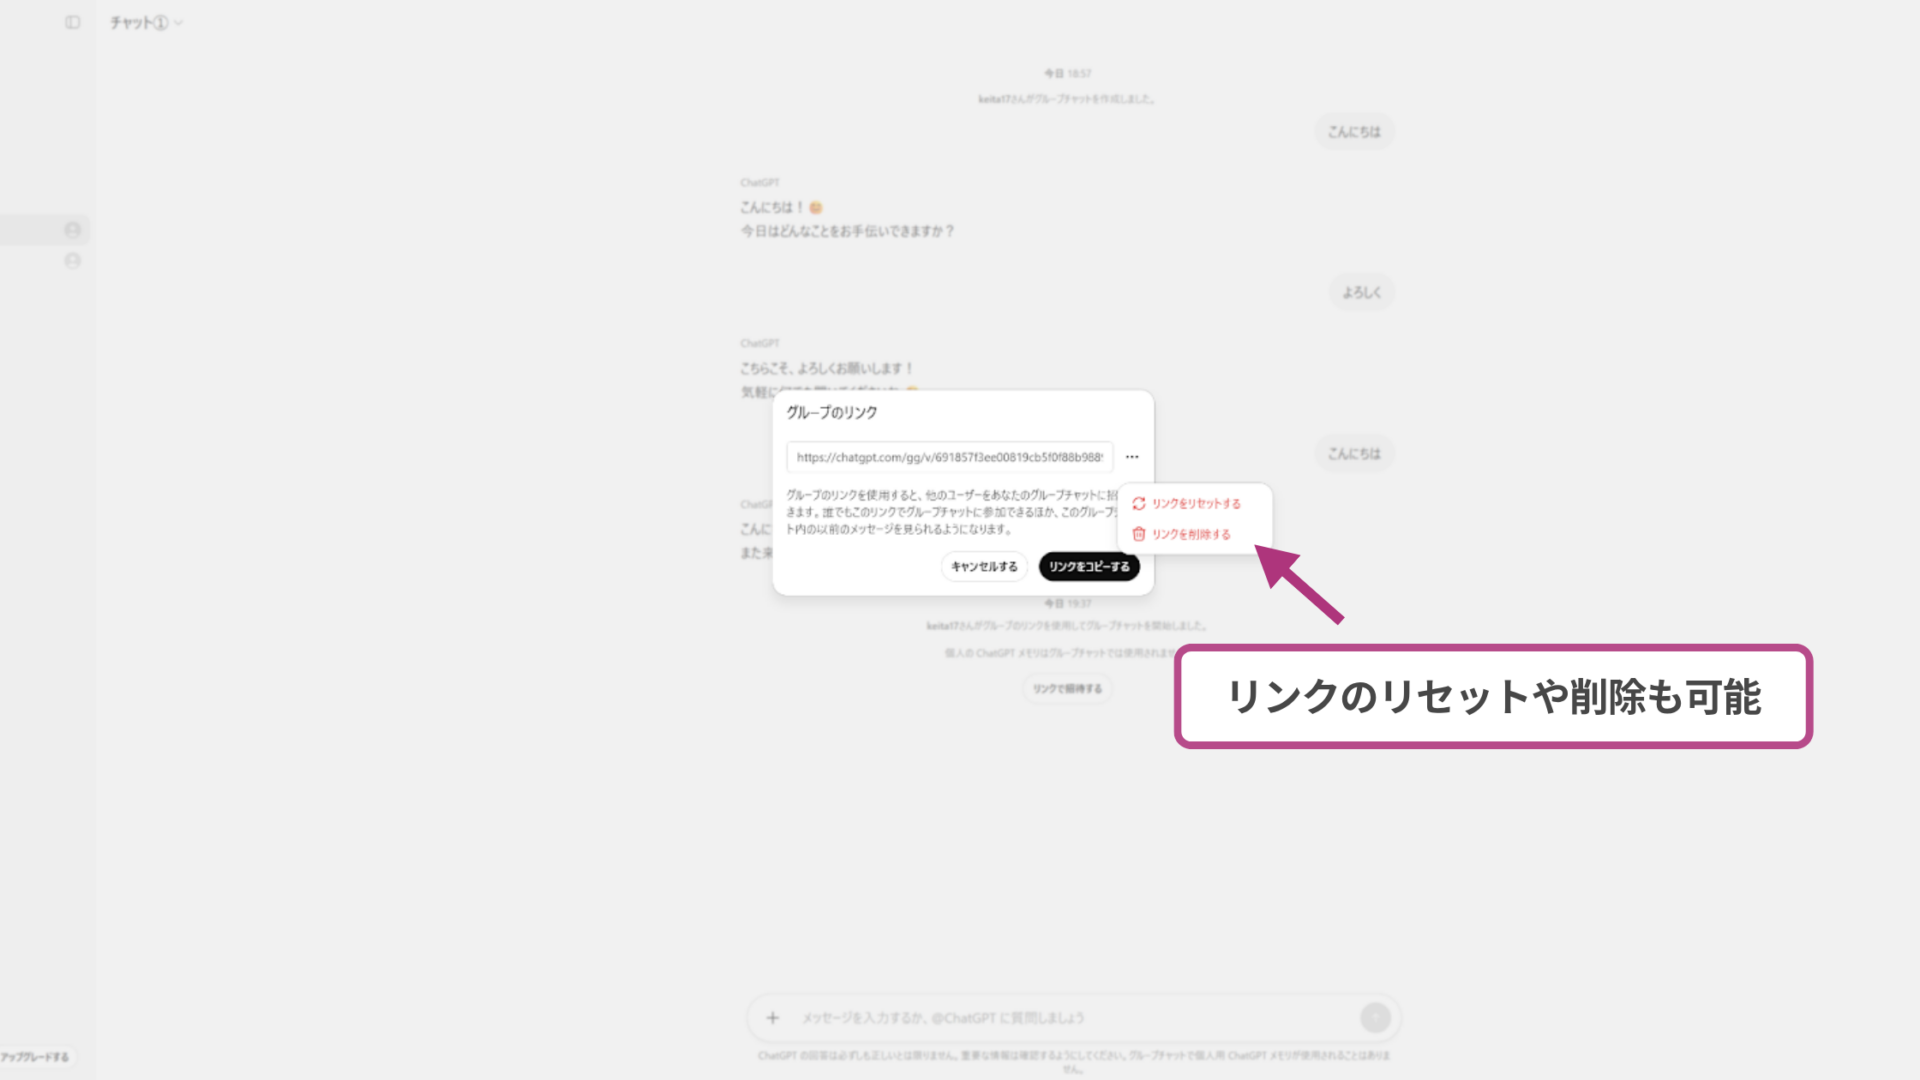Click the よろしく message bubble

(1362, 291)
